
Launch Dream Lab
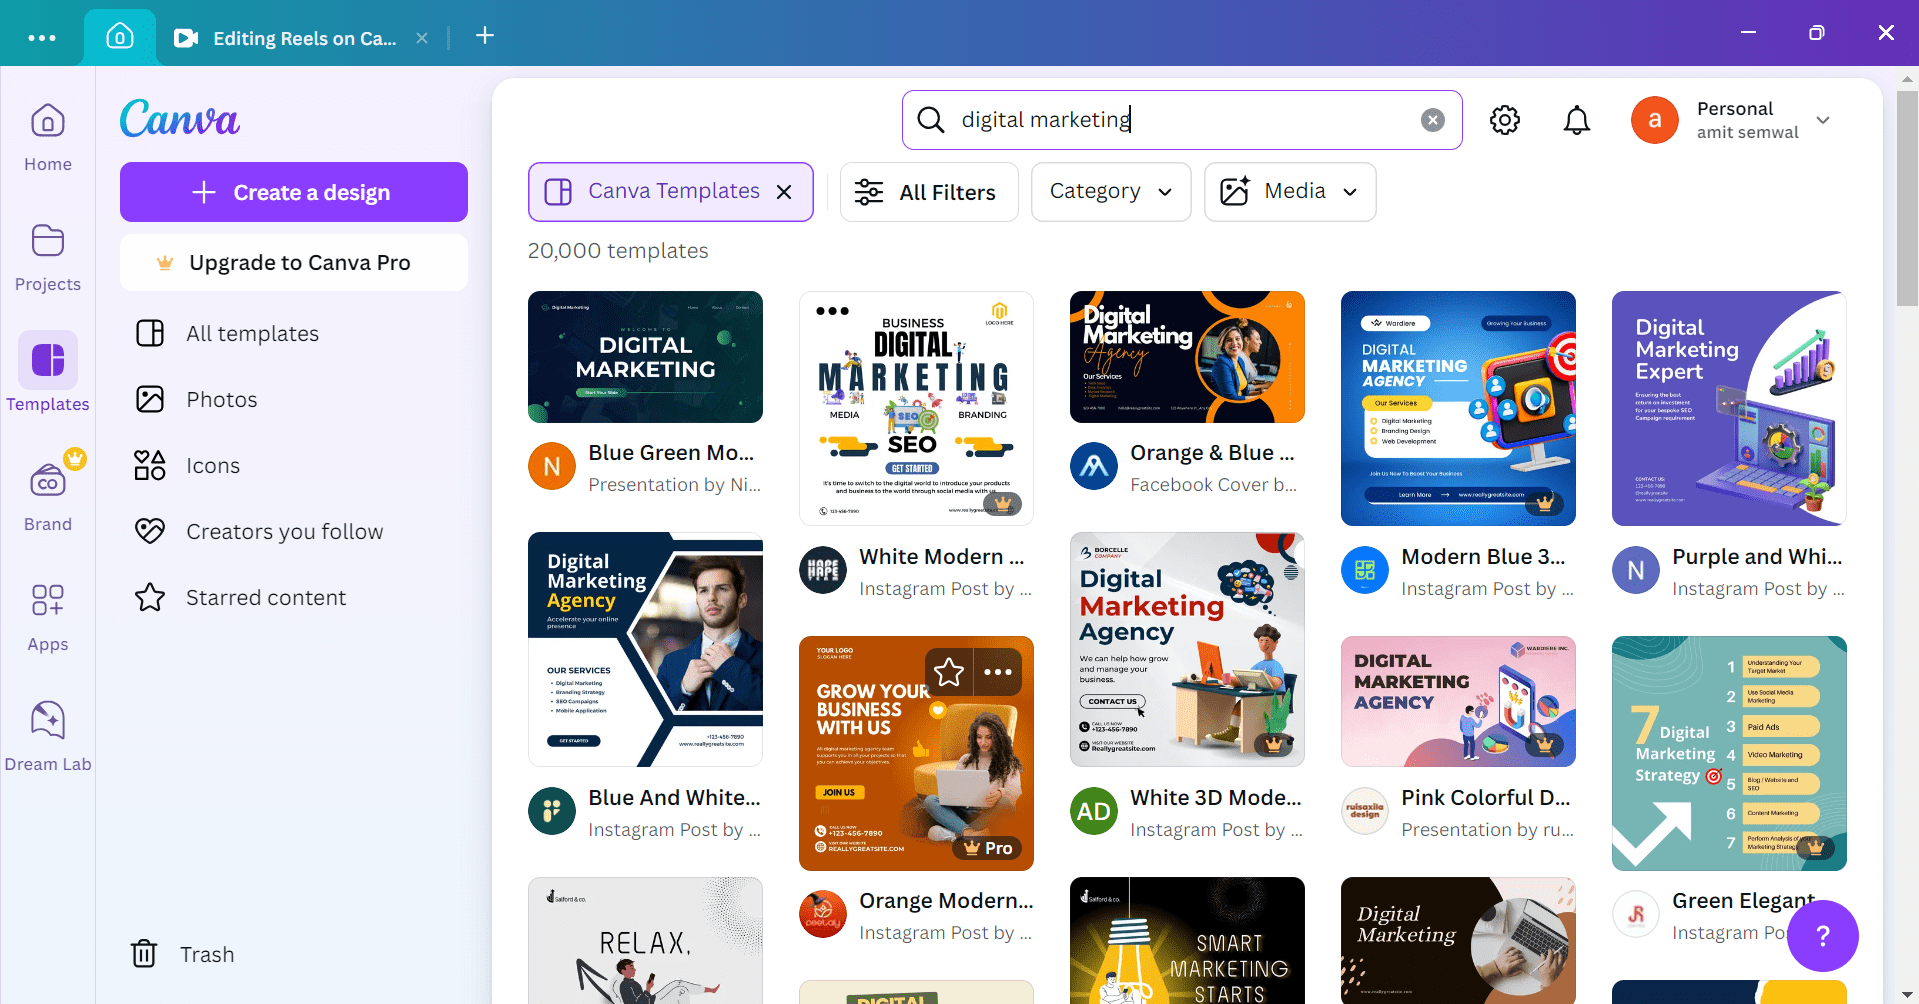(47, 733)
